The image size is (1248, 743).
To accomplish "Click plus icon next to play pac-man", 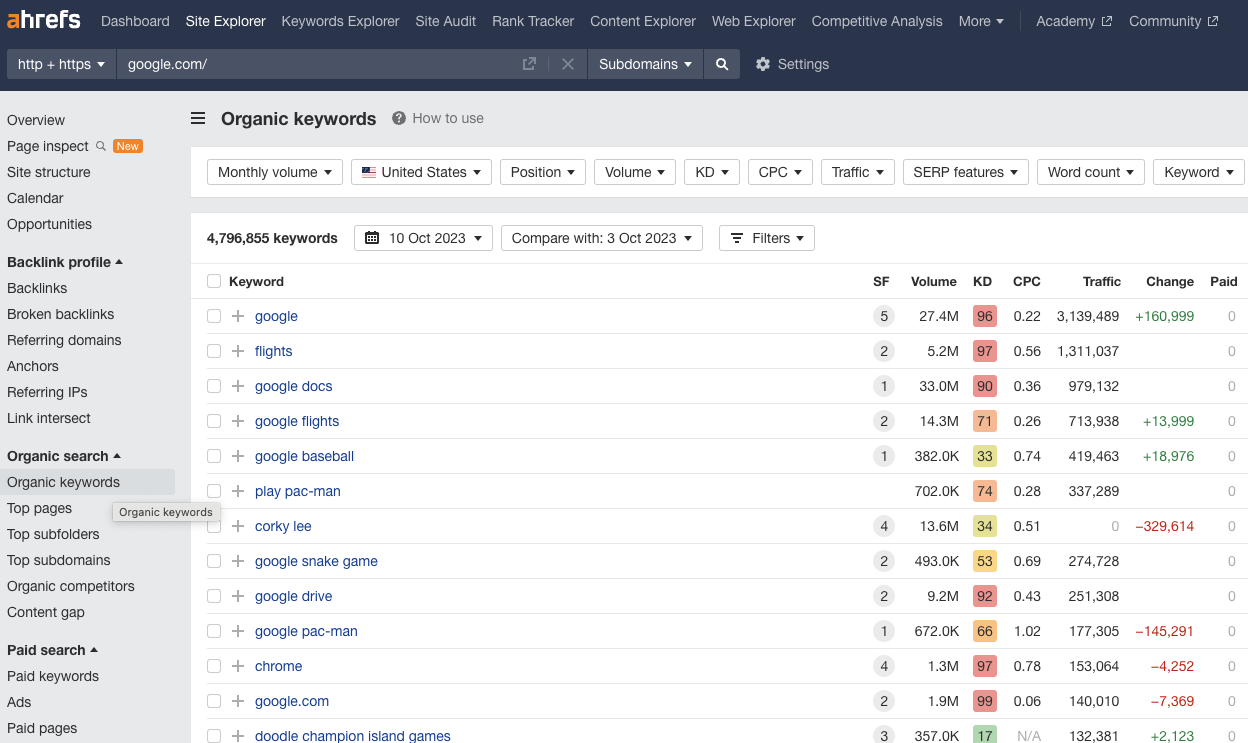I will (x=238, y=491).
